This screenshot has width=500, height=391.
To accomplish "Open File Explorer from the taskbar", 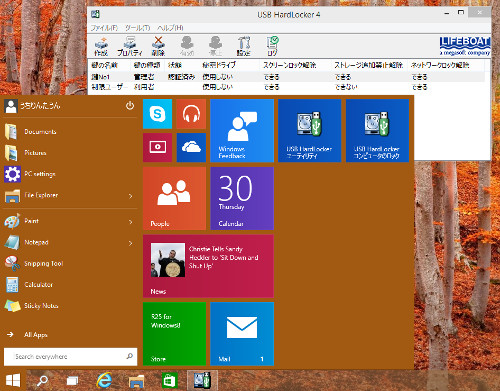I will pyautogui.click(x=136, y=380).
